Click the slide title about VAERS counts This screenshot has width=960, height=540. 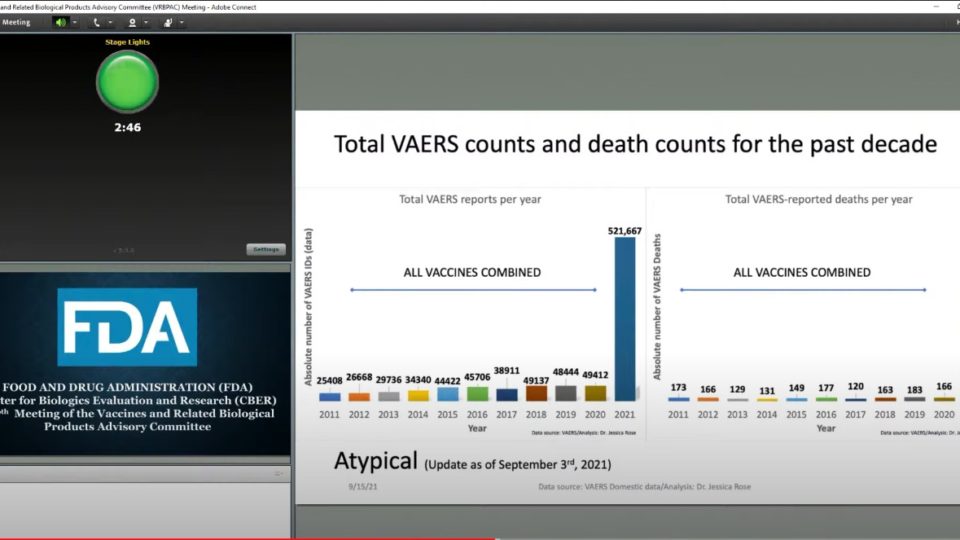coord(635,144)
